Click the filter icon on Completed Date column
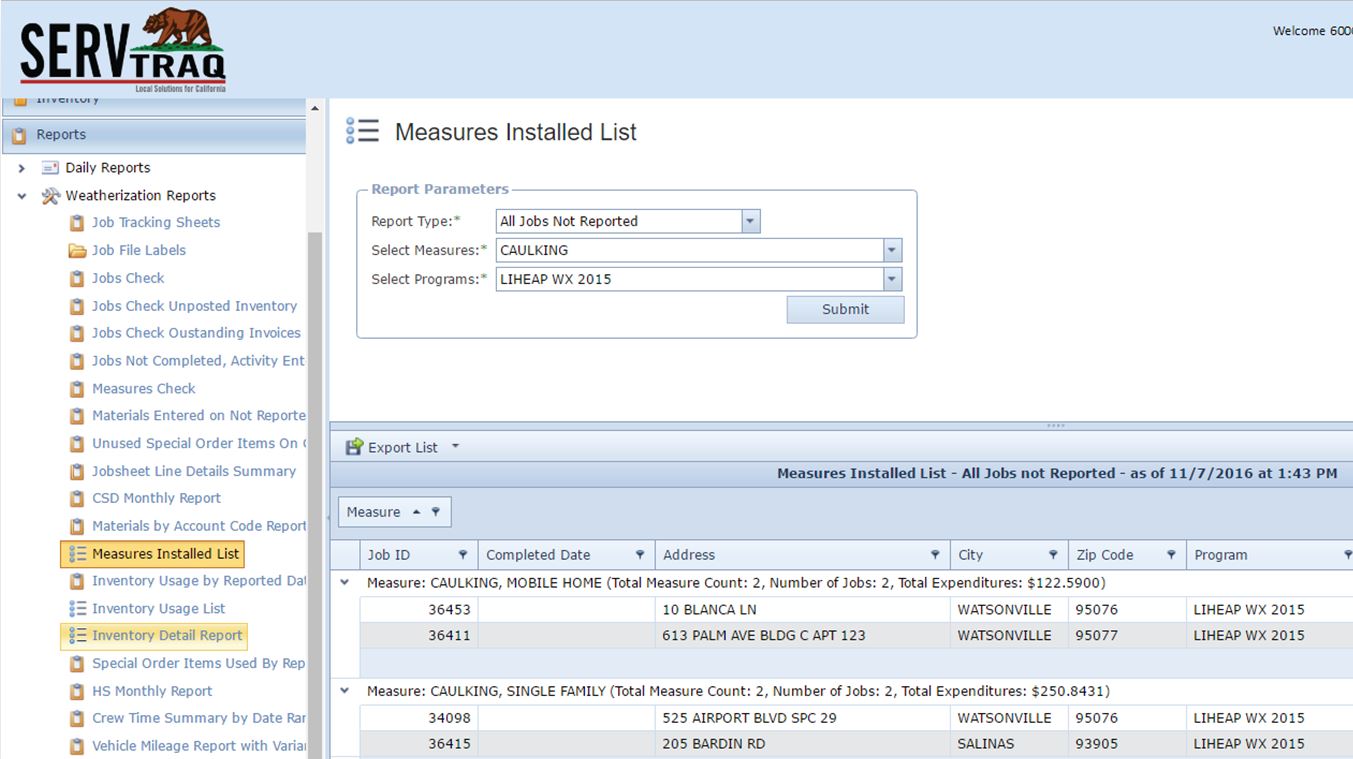Screen dimensions: 1353x759 click(640, 554)
